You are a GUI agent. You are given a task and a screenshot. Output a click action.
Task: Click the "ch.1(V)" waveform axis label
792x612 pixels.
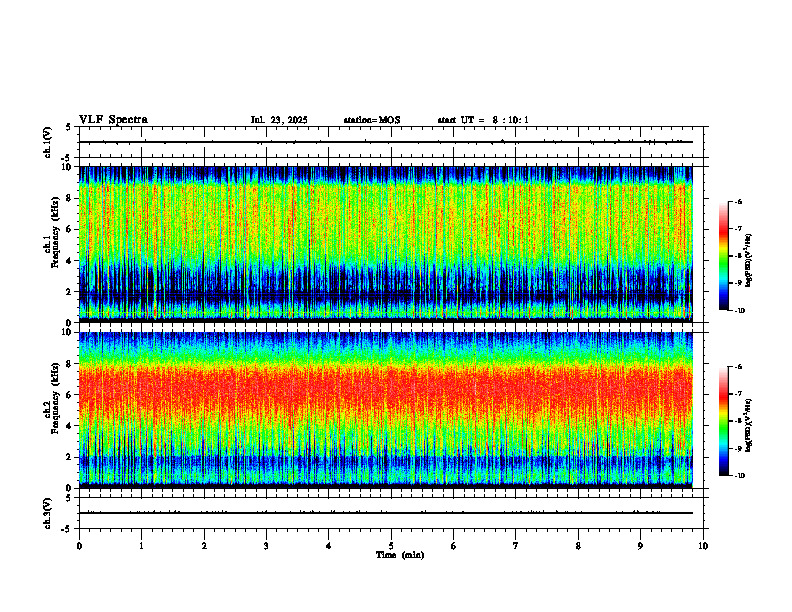point(48,142)
